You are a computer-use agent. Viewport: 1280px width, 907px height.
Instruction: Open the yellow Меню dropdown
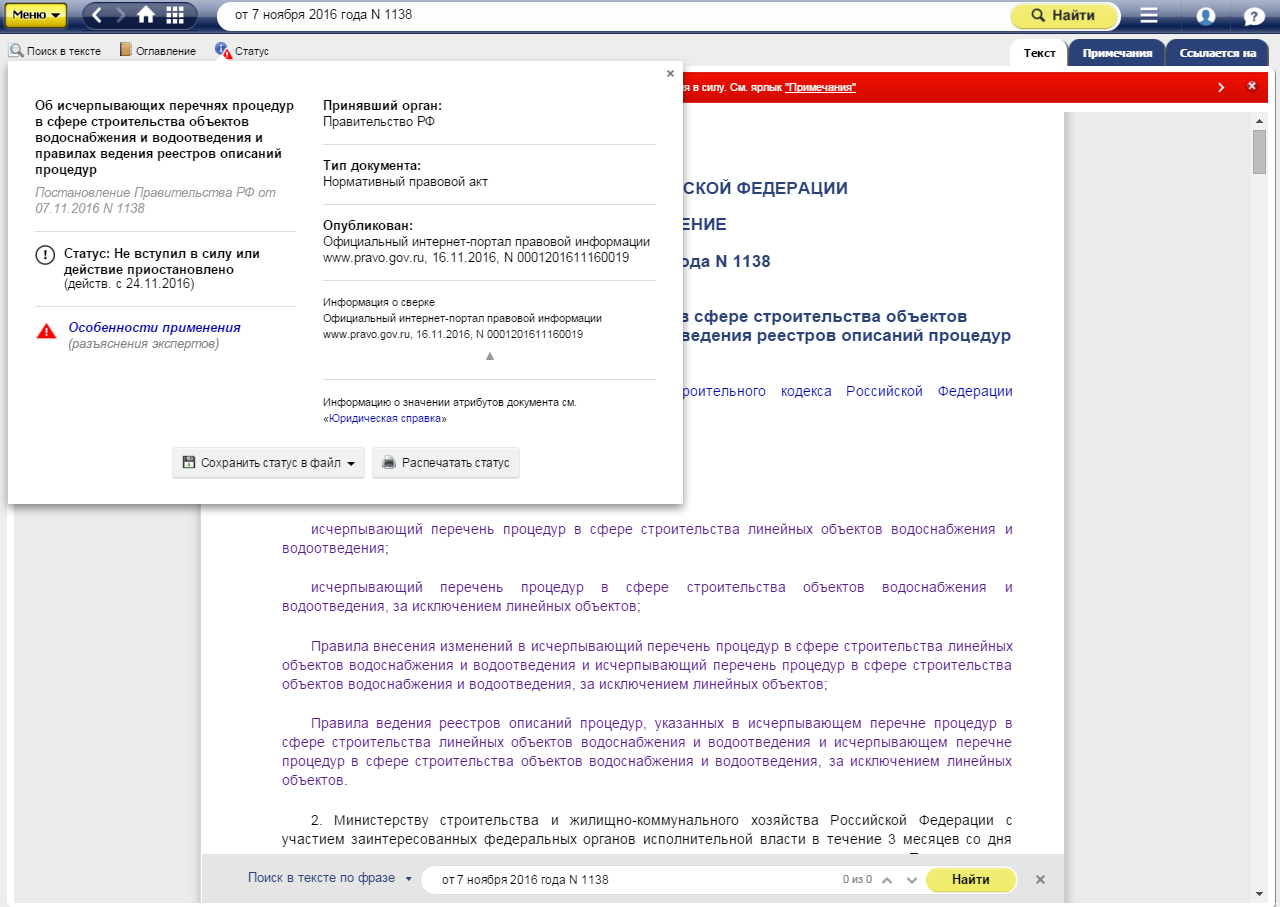tap(36, 15)
